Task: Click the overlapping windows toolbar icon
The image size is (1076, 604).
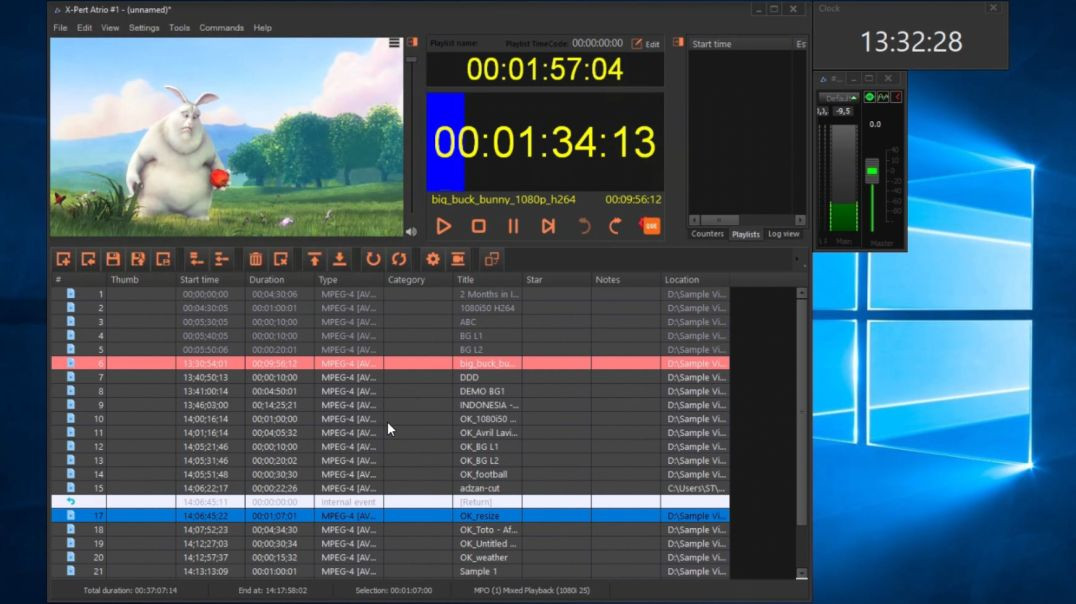Action: click(491, 259)
